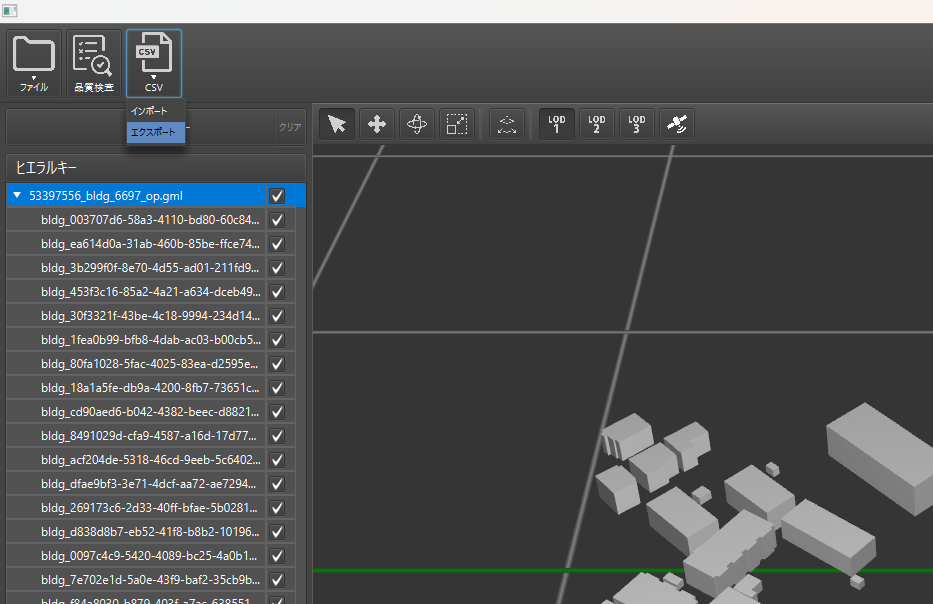Uncheck bldg_8491029d visibility checkbox

pos(277,436)
